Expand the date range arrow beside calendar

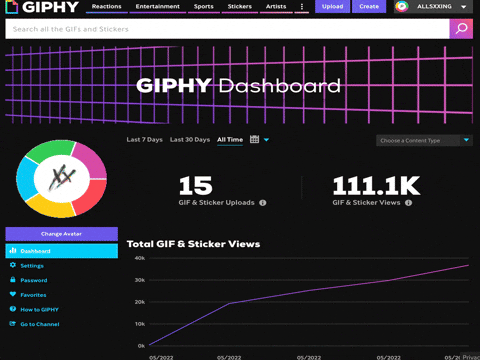266,140
